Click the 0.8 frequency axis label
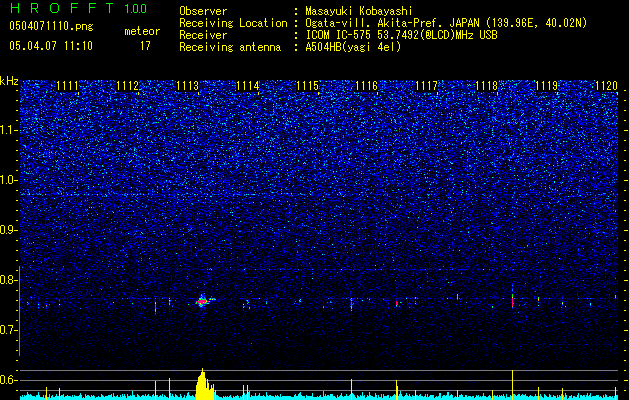This screenshot has height=400, width=629. coord(9,280)
